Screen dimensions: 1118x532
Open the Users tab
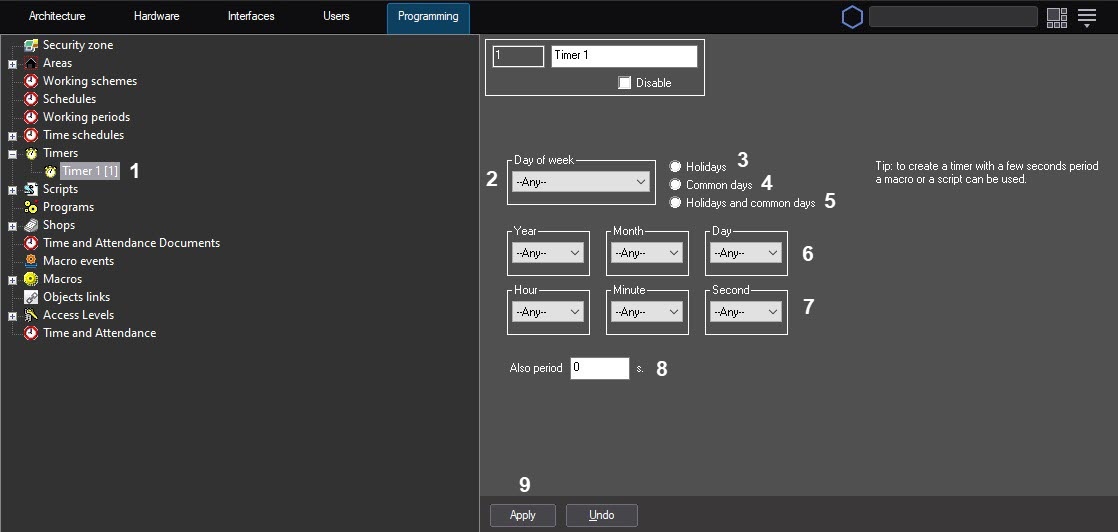[x=336, y=17]
